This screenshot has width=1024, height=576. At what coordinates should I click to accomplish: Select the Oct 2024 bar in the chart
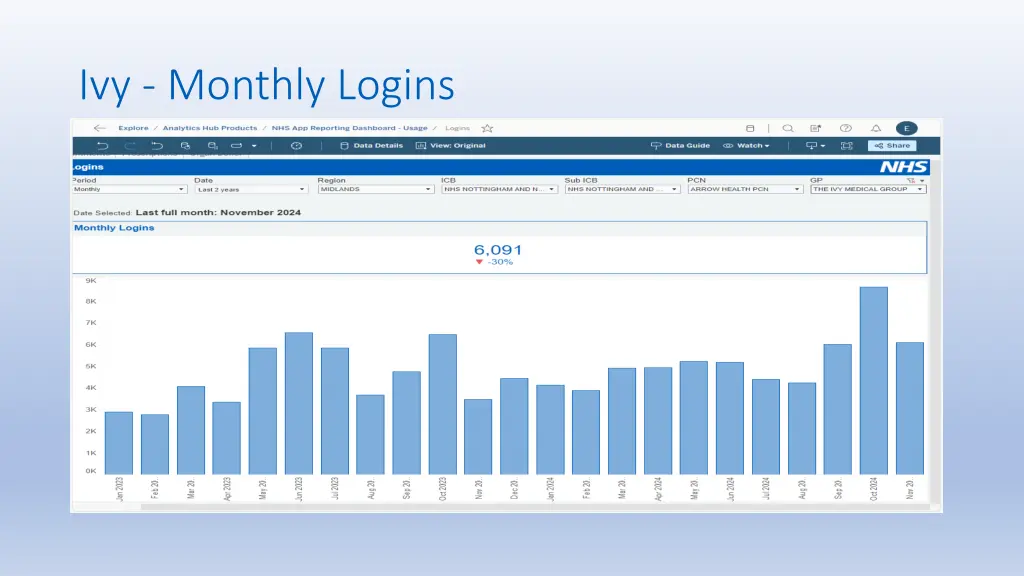pyautogui.click(x=874, y=381)
